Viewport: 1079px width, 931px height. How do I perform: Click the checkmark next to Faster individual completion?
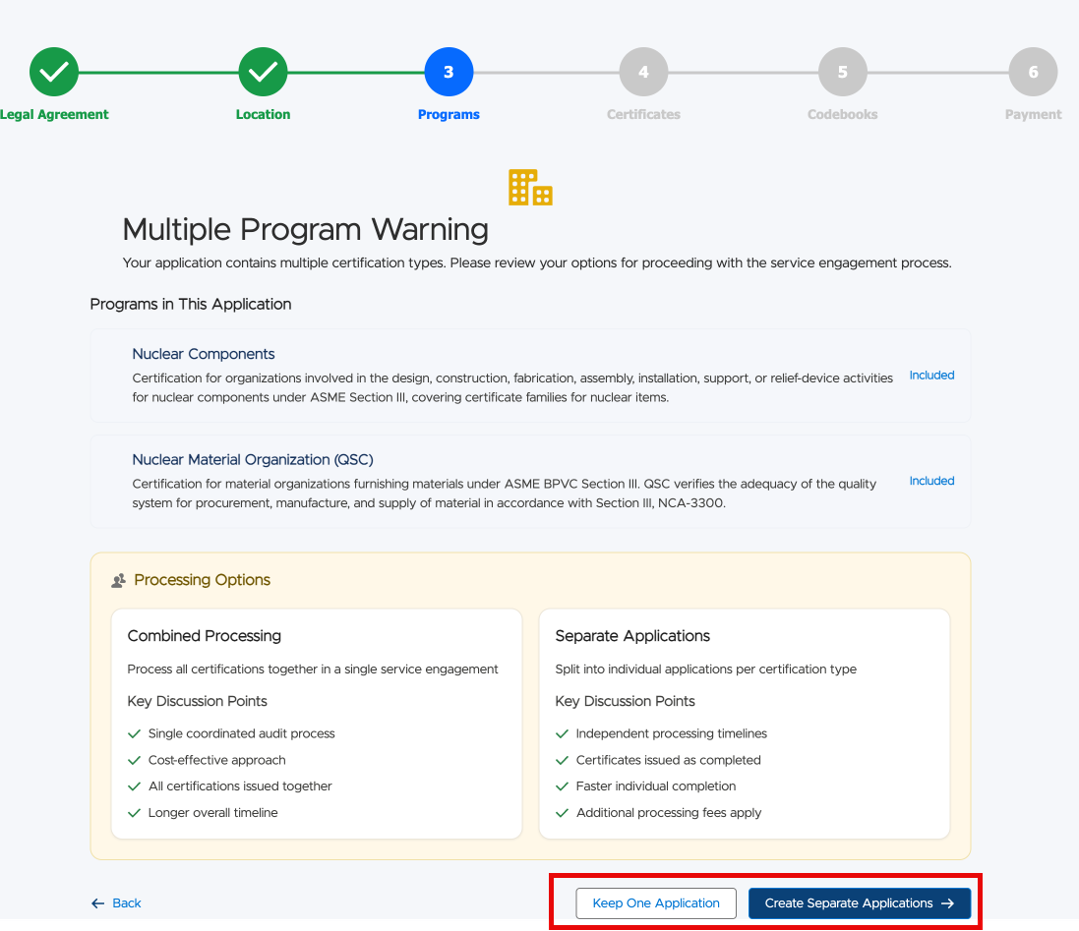click(562, 786)
